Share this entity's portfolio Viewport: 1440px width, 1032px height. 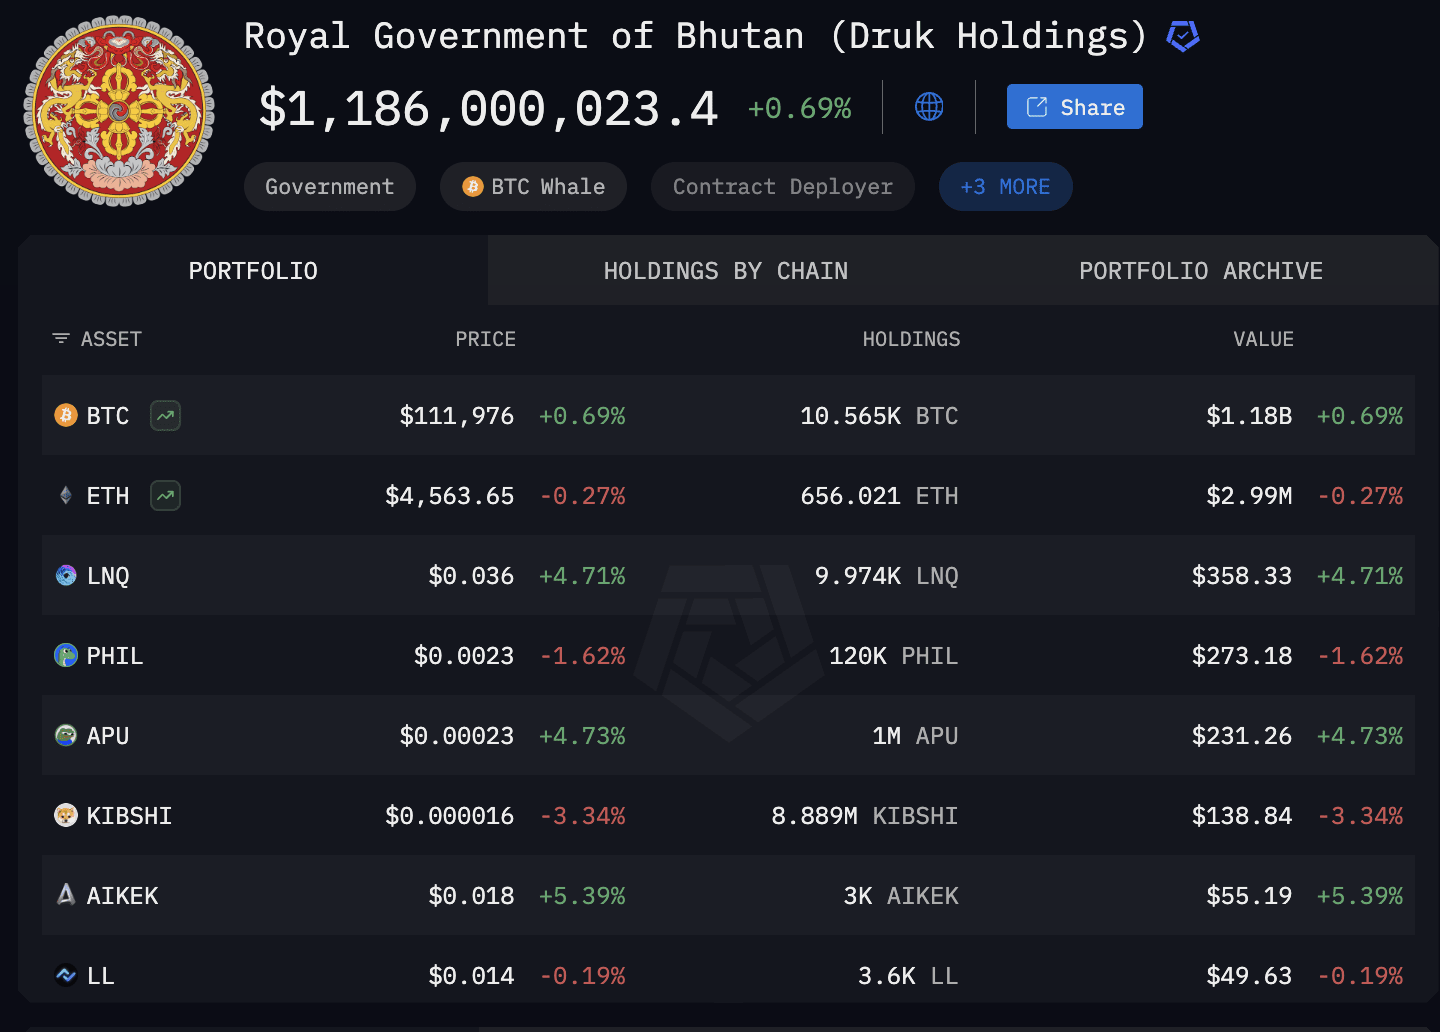1075,107
